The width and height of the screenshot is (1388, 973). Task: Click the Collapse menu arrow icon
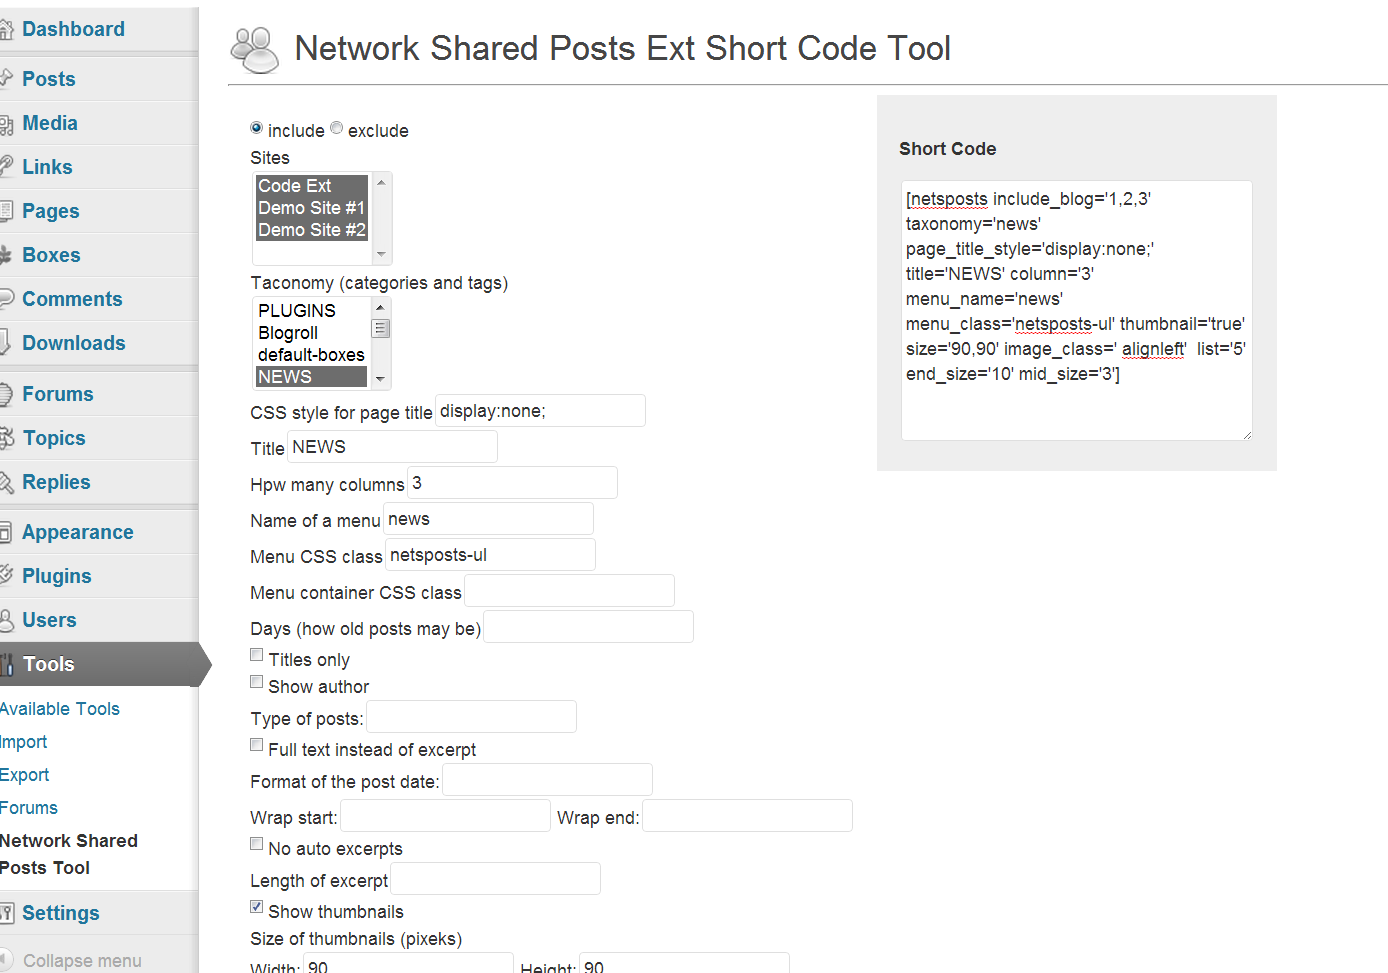pyautogui.click(x=6, y=960)
